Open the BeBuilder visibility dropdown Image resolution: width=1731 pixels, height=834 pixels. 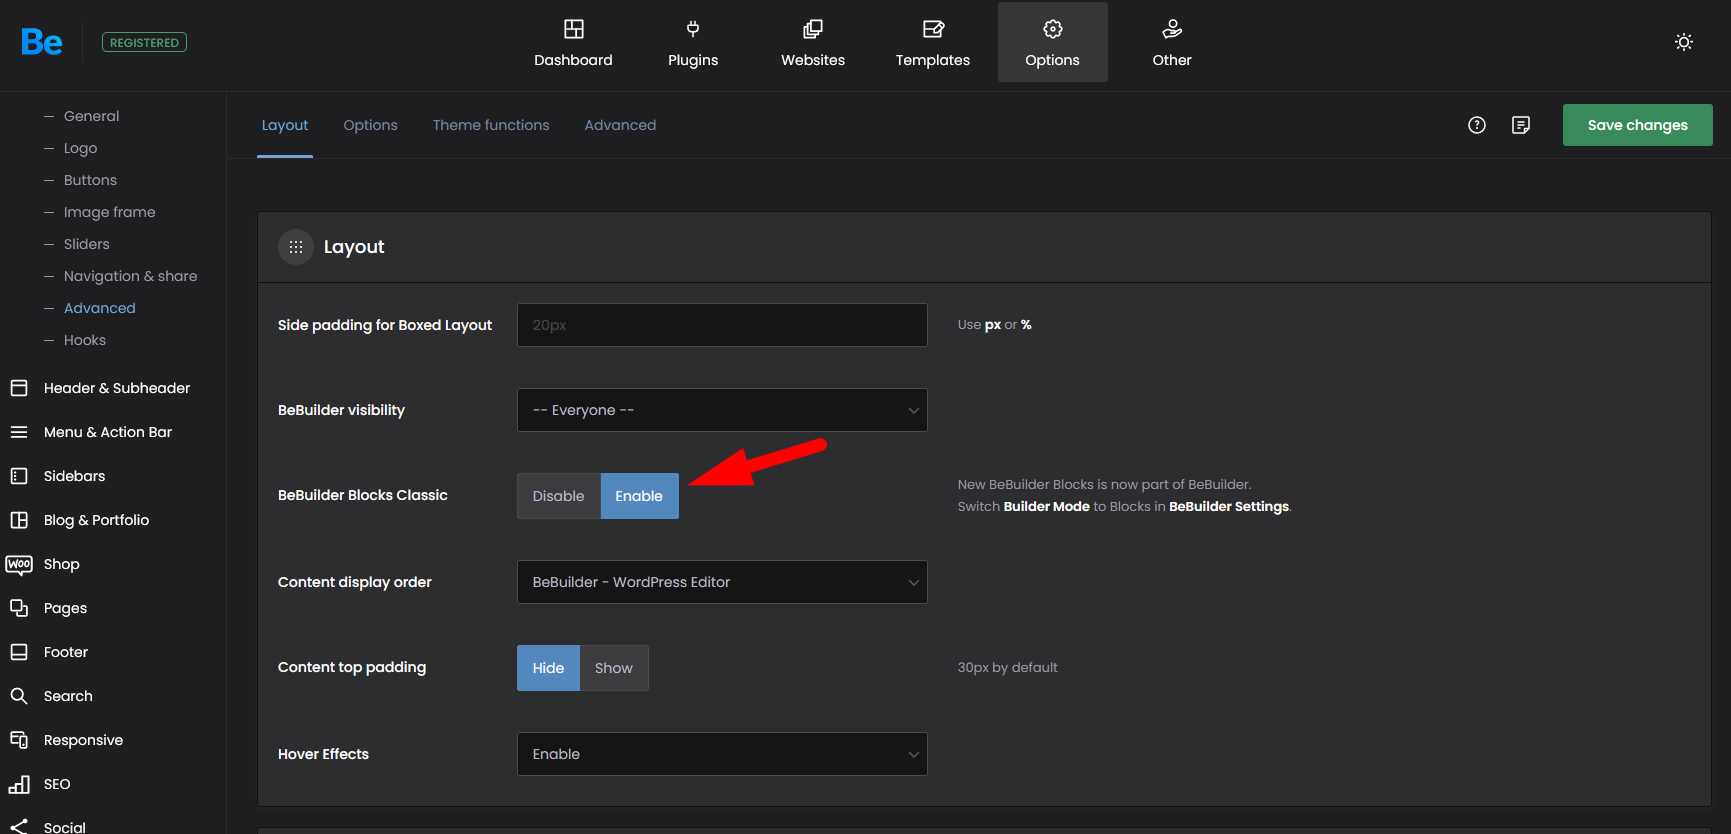tap(722, 410)
